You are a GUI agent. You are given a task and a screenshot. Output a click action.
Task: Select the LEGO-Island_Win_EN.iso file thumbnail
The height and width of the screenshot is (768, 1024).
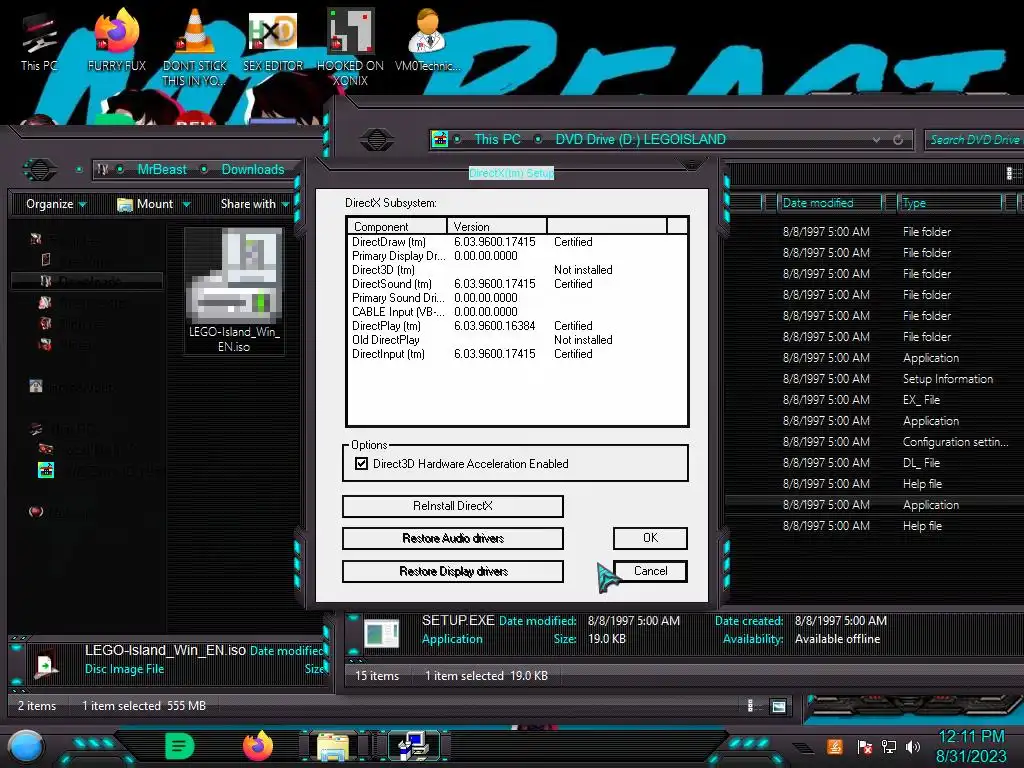coord(234,291)
